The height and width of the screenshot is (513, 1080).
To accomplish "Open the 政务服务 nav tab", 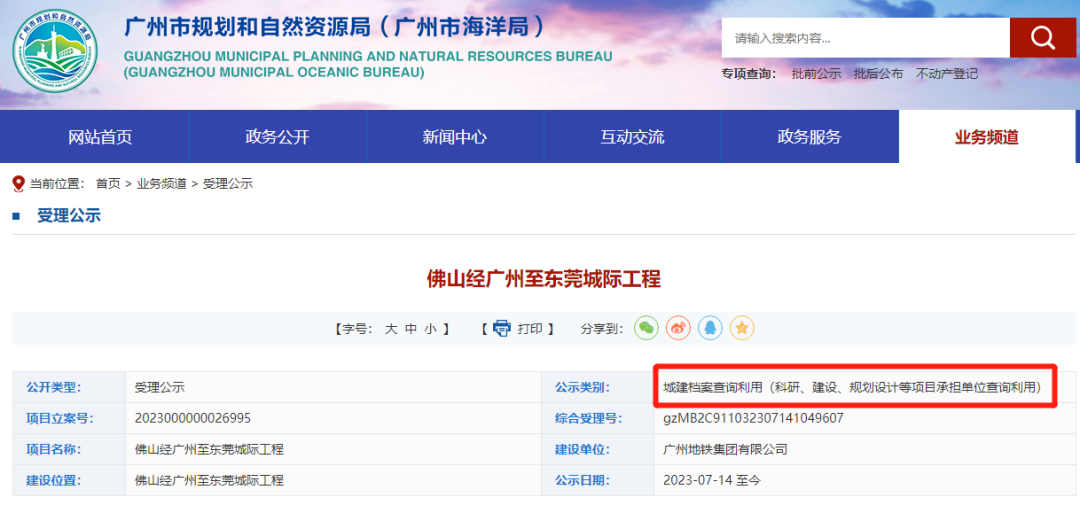I will (x=809, y=137).
